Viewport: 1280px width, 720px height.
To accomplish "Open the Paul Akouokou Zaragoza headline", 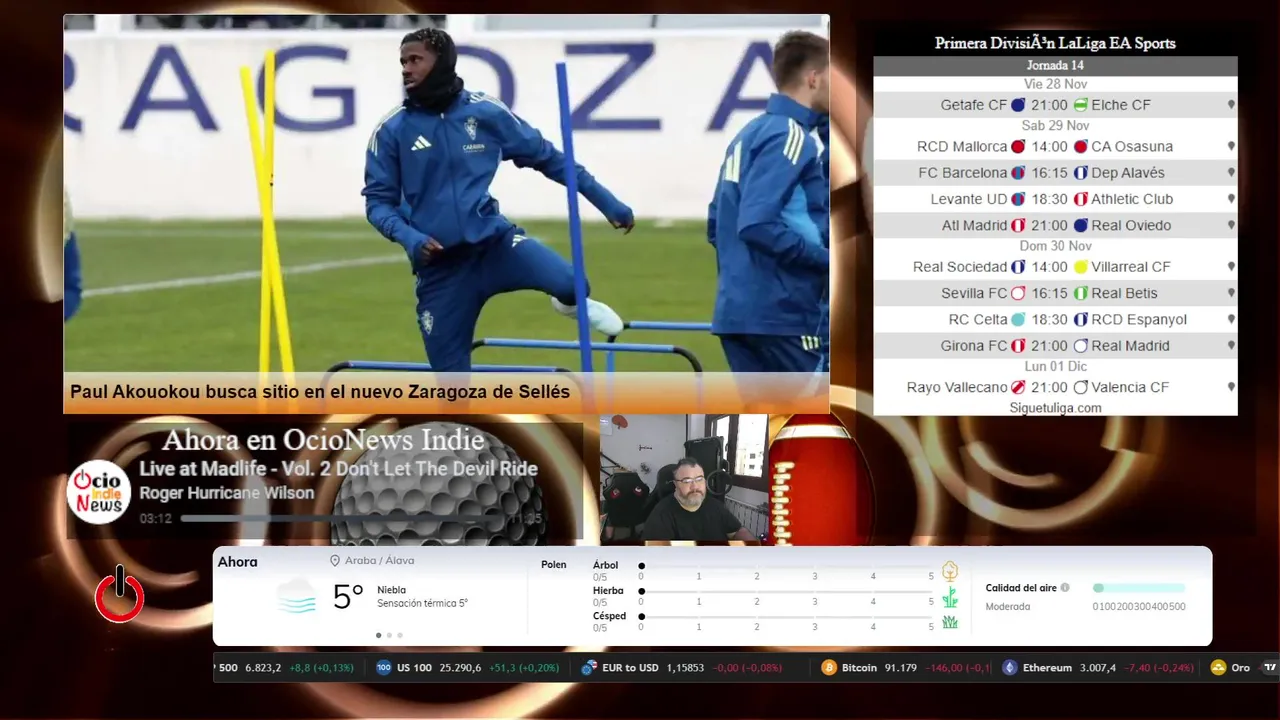I will [320, 392].
